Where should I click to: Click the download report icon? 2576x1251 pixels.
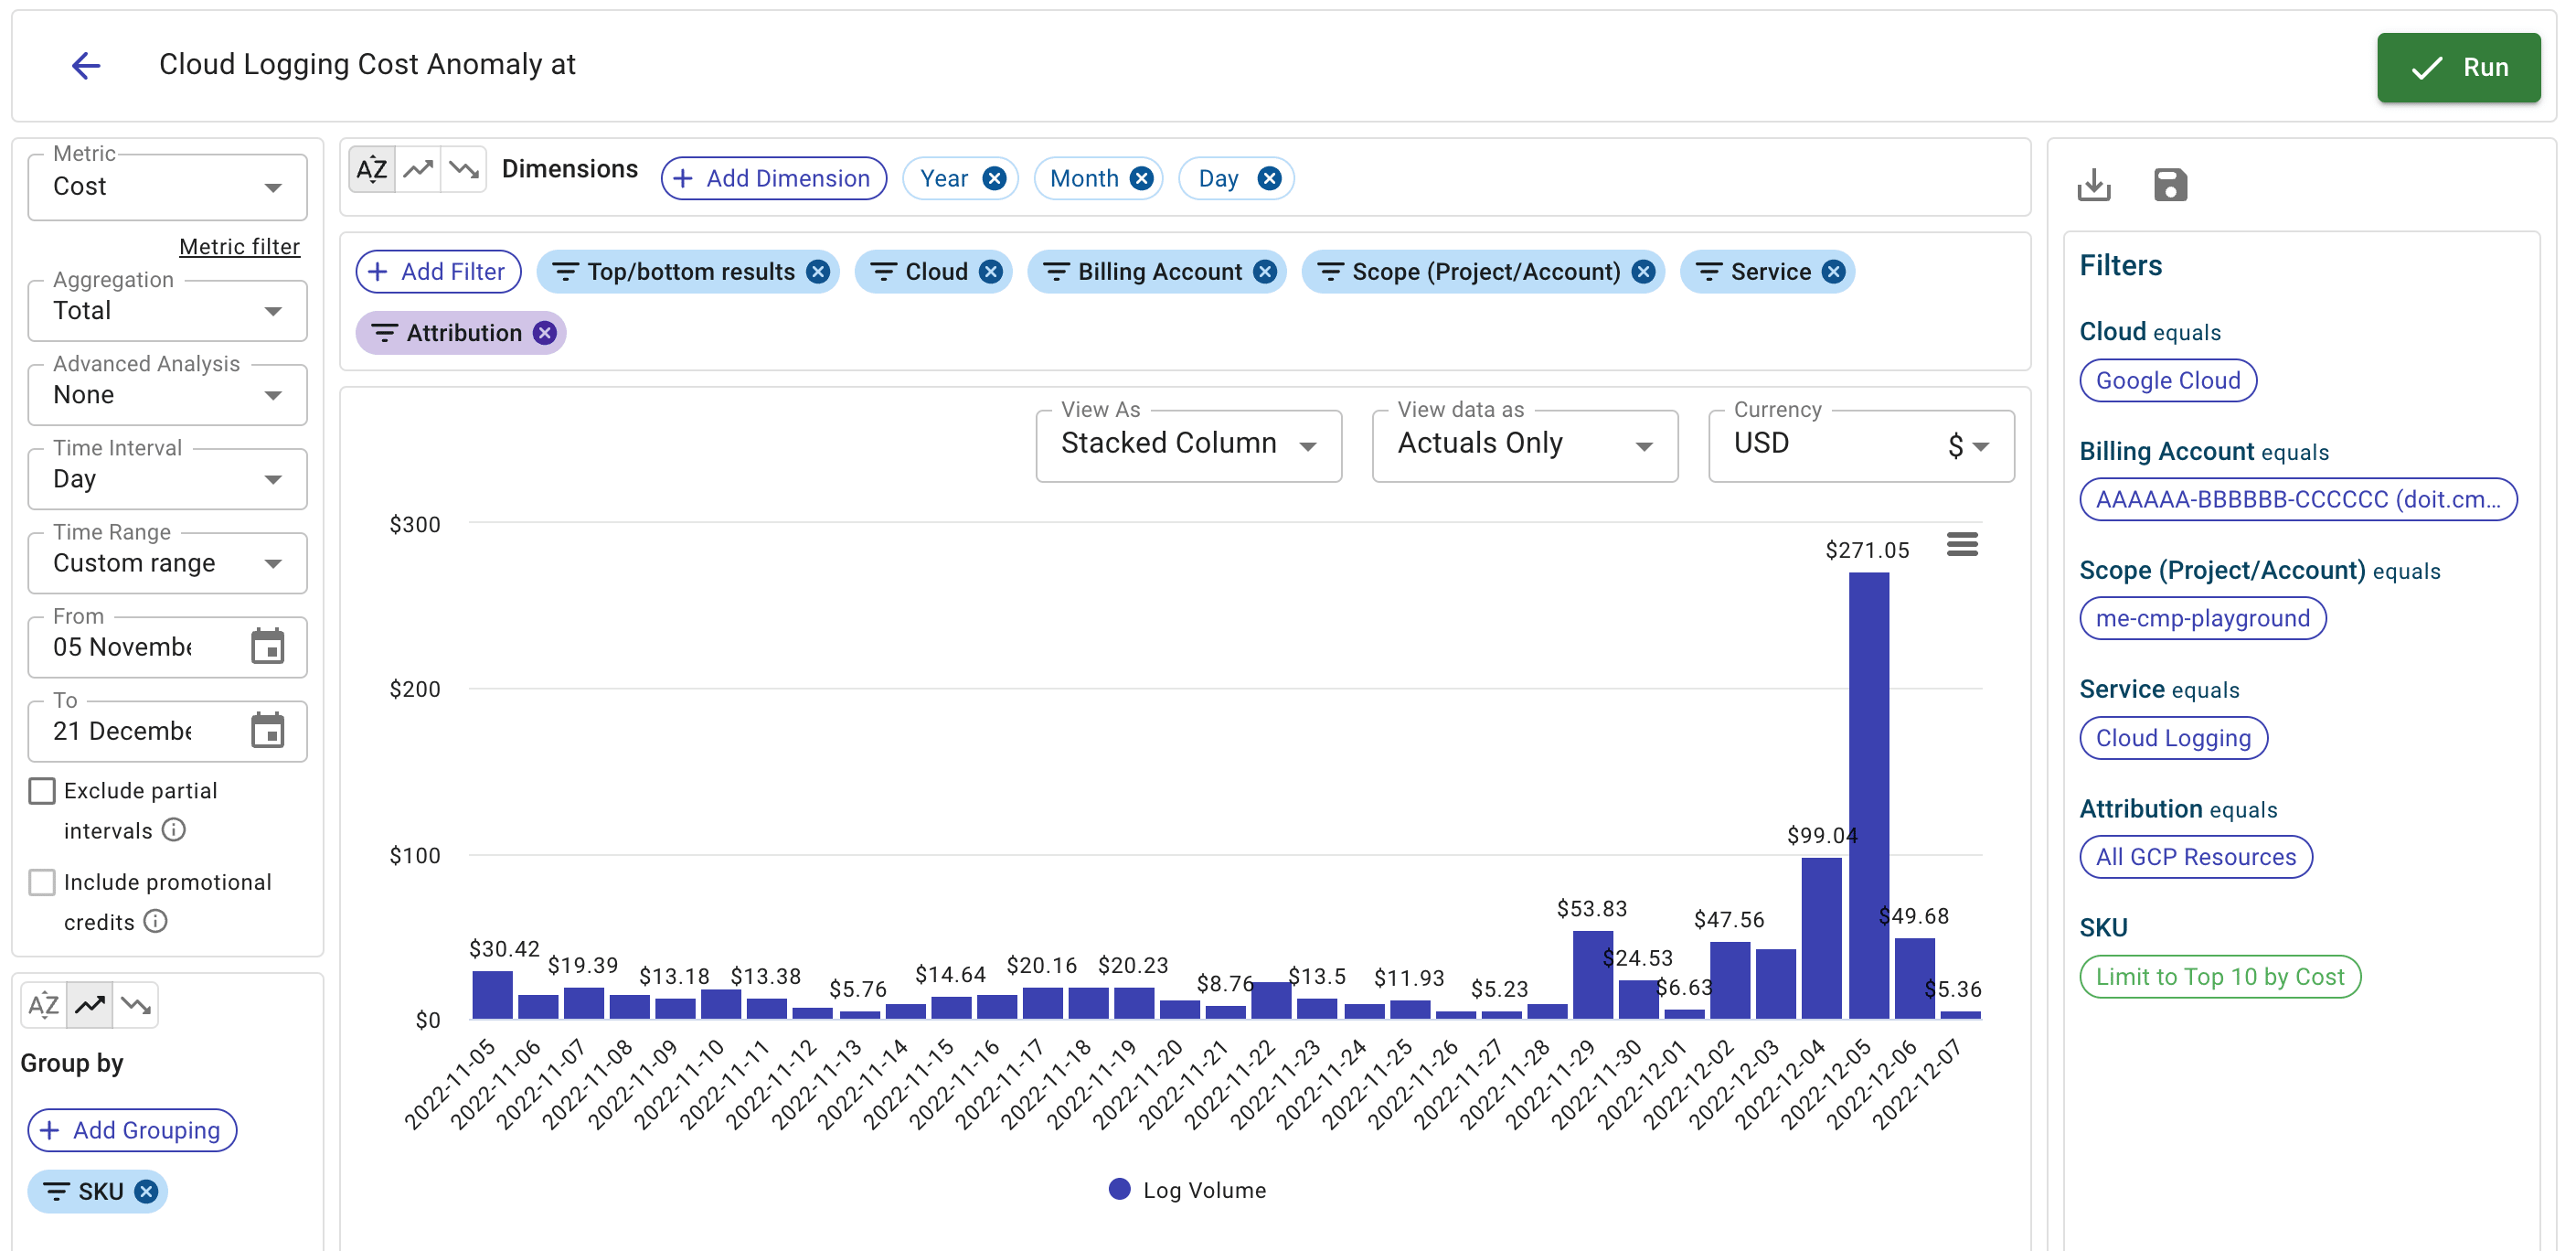[x=2093, y=185]
